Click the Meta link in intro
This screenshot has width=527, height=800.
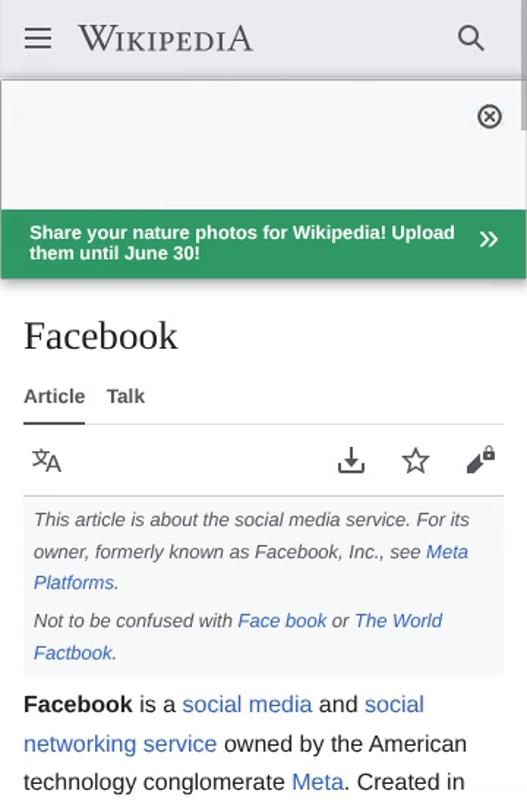[x=317, y=782]
